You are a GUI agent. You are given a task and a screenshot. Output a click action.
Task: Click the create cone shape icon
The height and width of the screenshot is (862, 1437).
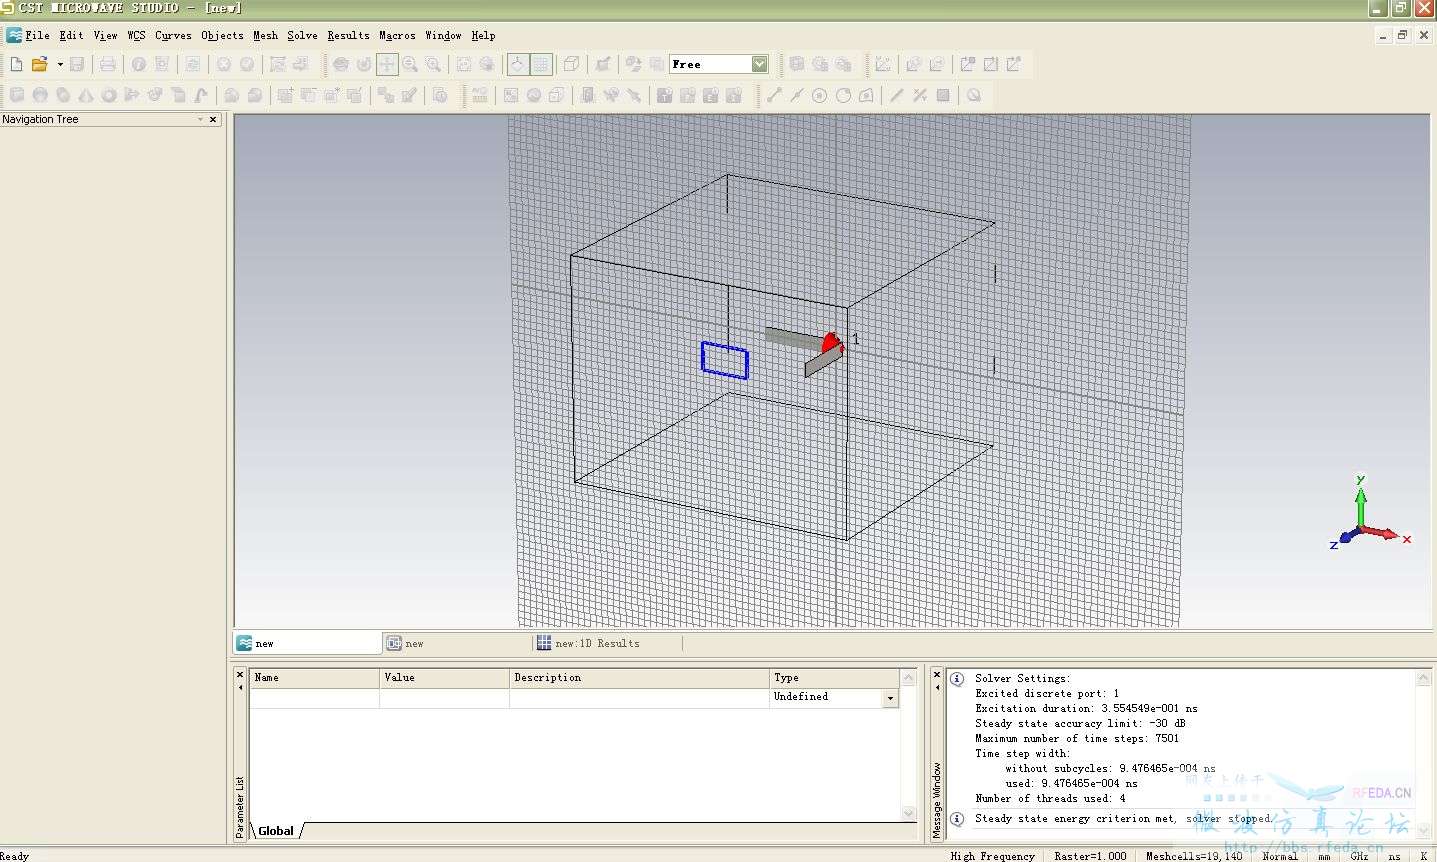pos(86,95)
